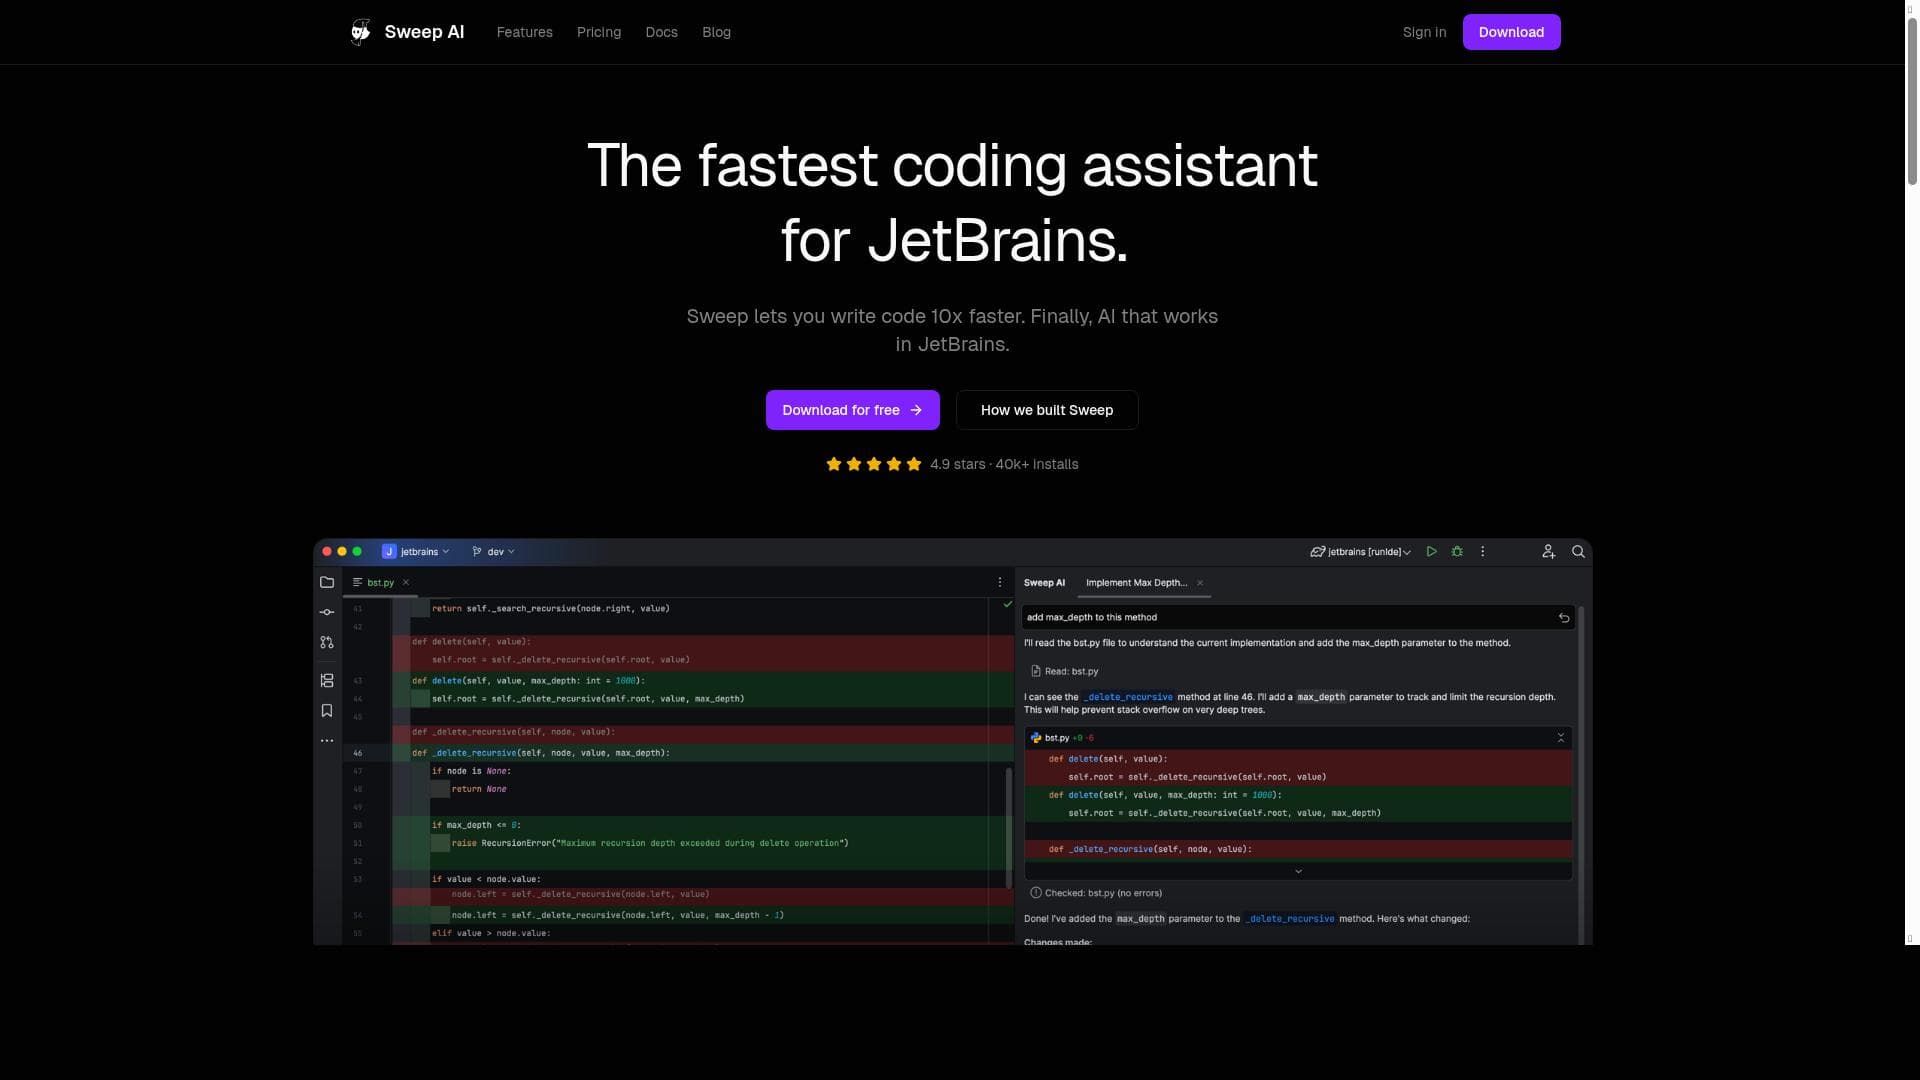1920x1080 pixels.
Task: Open pull requests icon in IDE sidebar
Action: [327, 643]
